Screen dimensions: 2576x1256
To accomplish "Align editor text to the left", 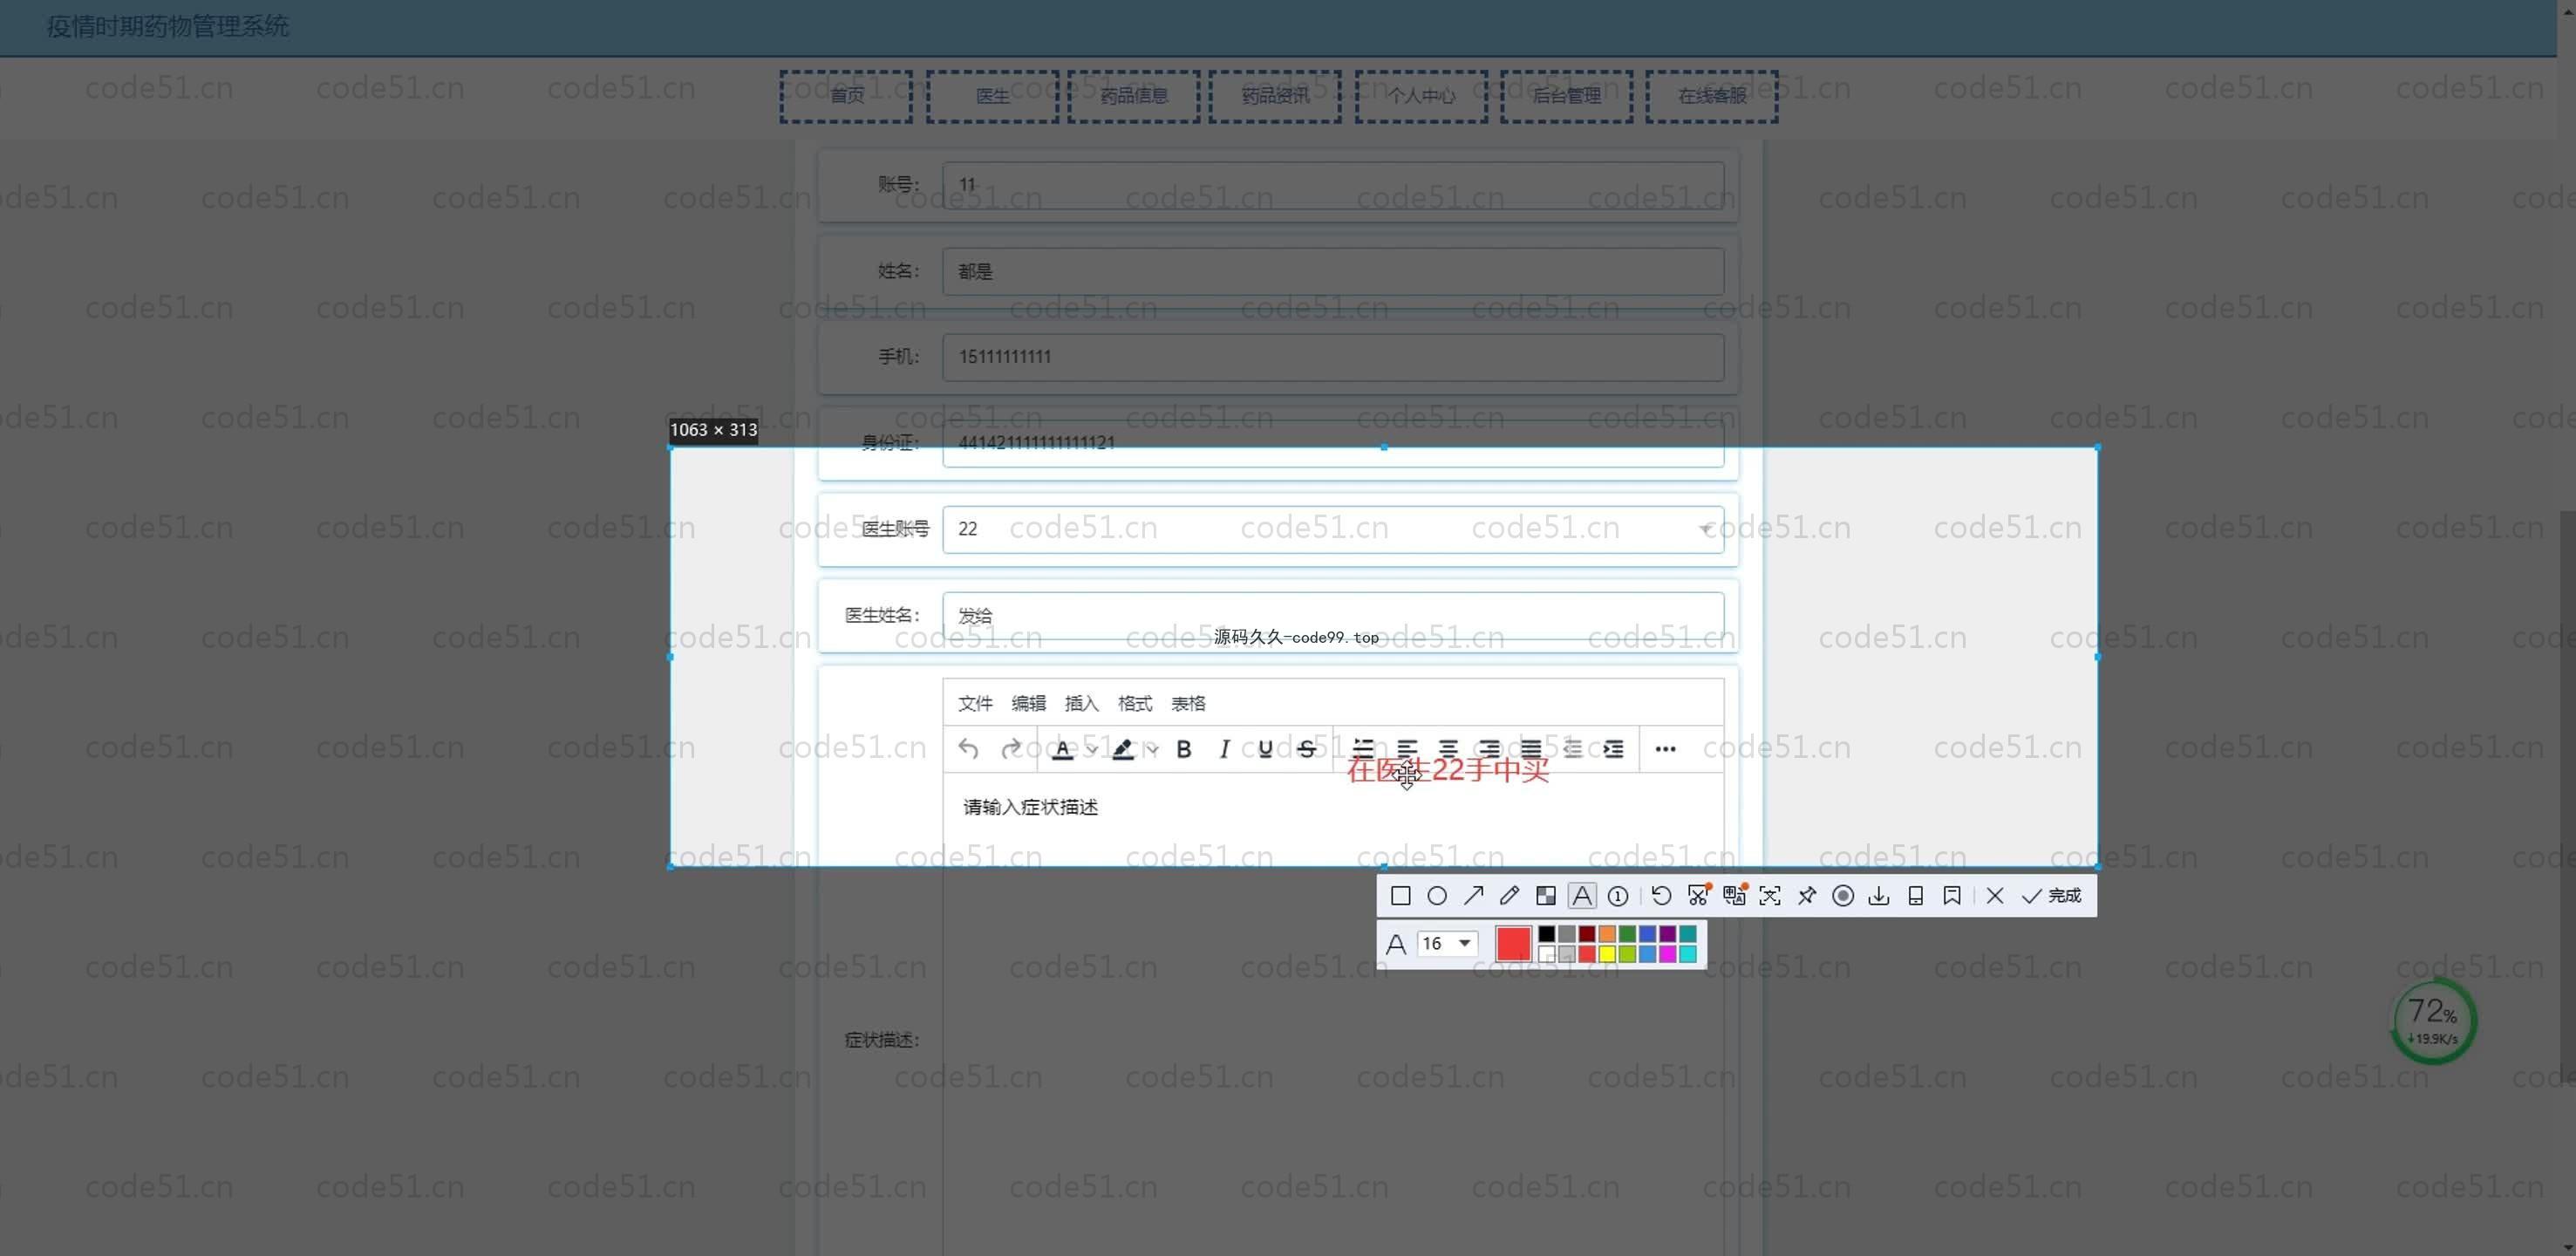I will pyautogui.click(x=1407, y=749).
